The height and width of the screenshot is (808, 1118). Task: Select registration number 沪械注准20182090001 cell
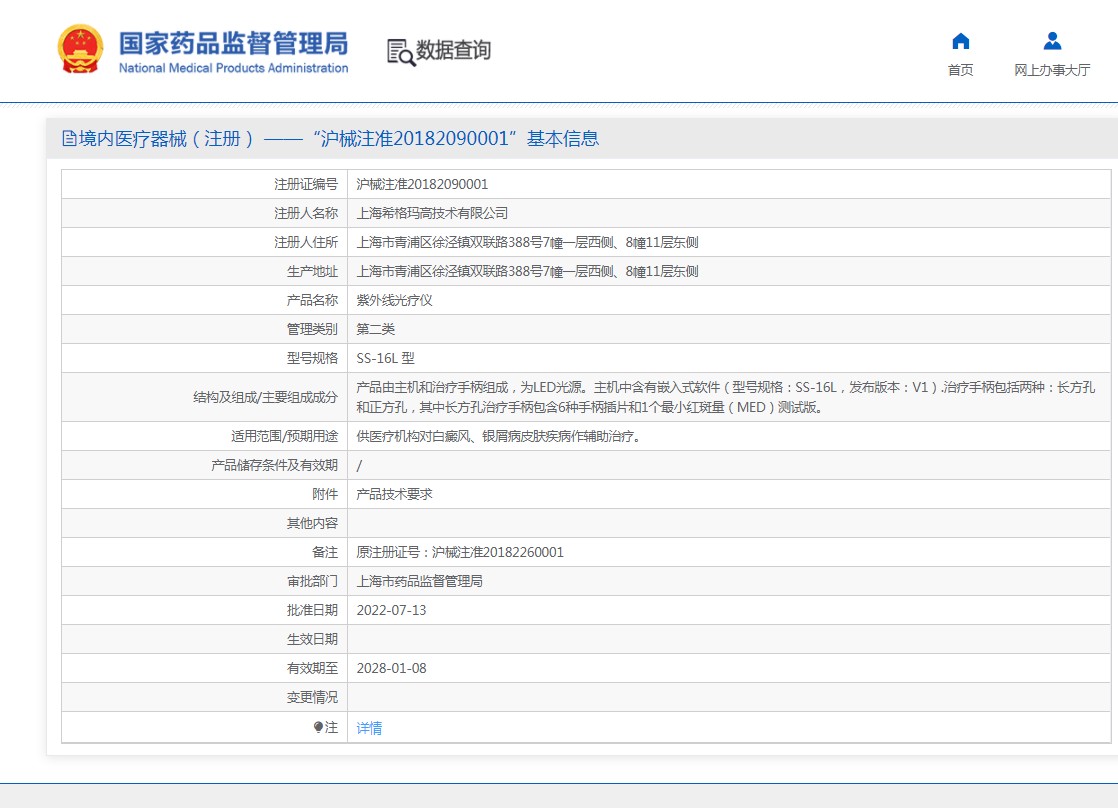pyautogui.click(x=422, y=185)
